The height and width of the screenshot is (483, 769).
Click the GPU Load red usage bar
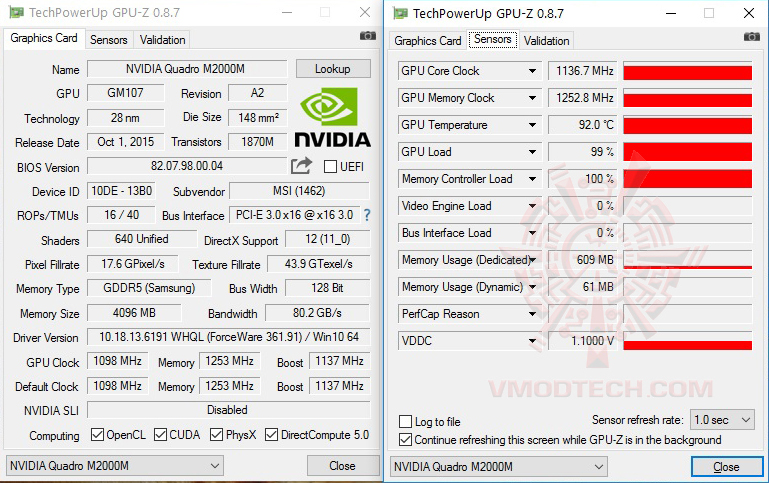click(687, 152)
